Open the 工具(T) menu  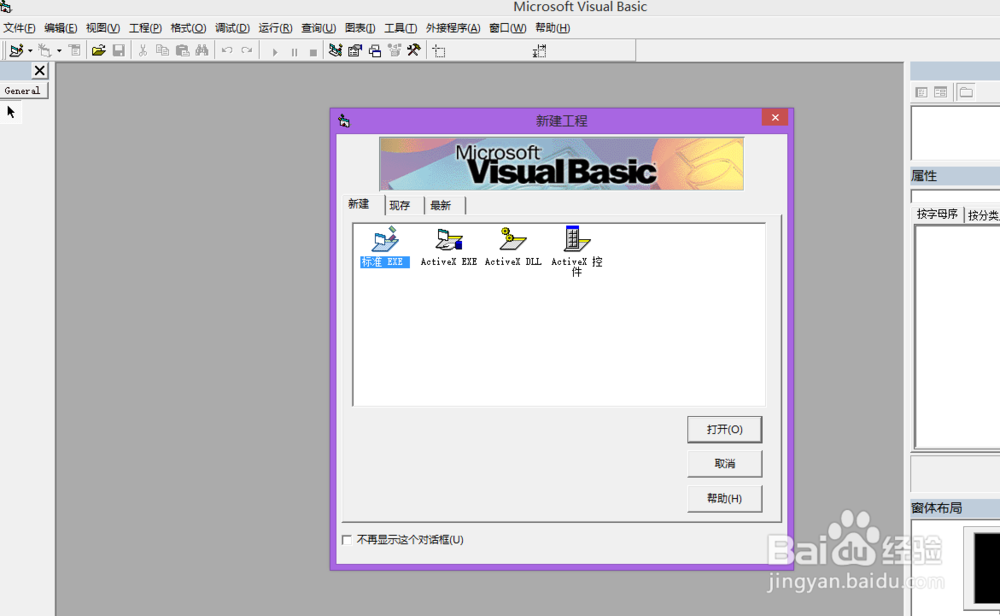[x=401, y=28]
